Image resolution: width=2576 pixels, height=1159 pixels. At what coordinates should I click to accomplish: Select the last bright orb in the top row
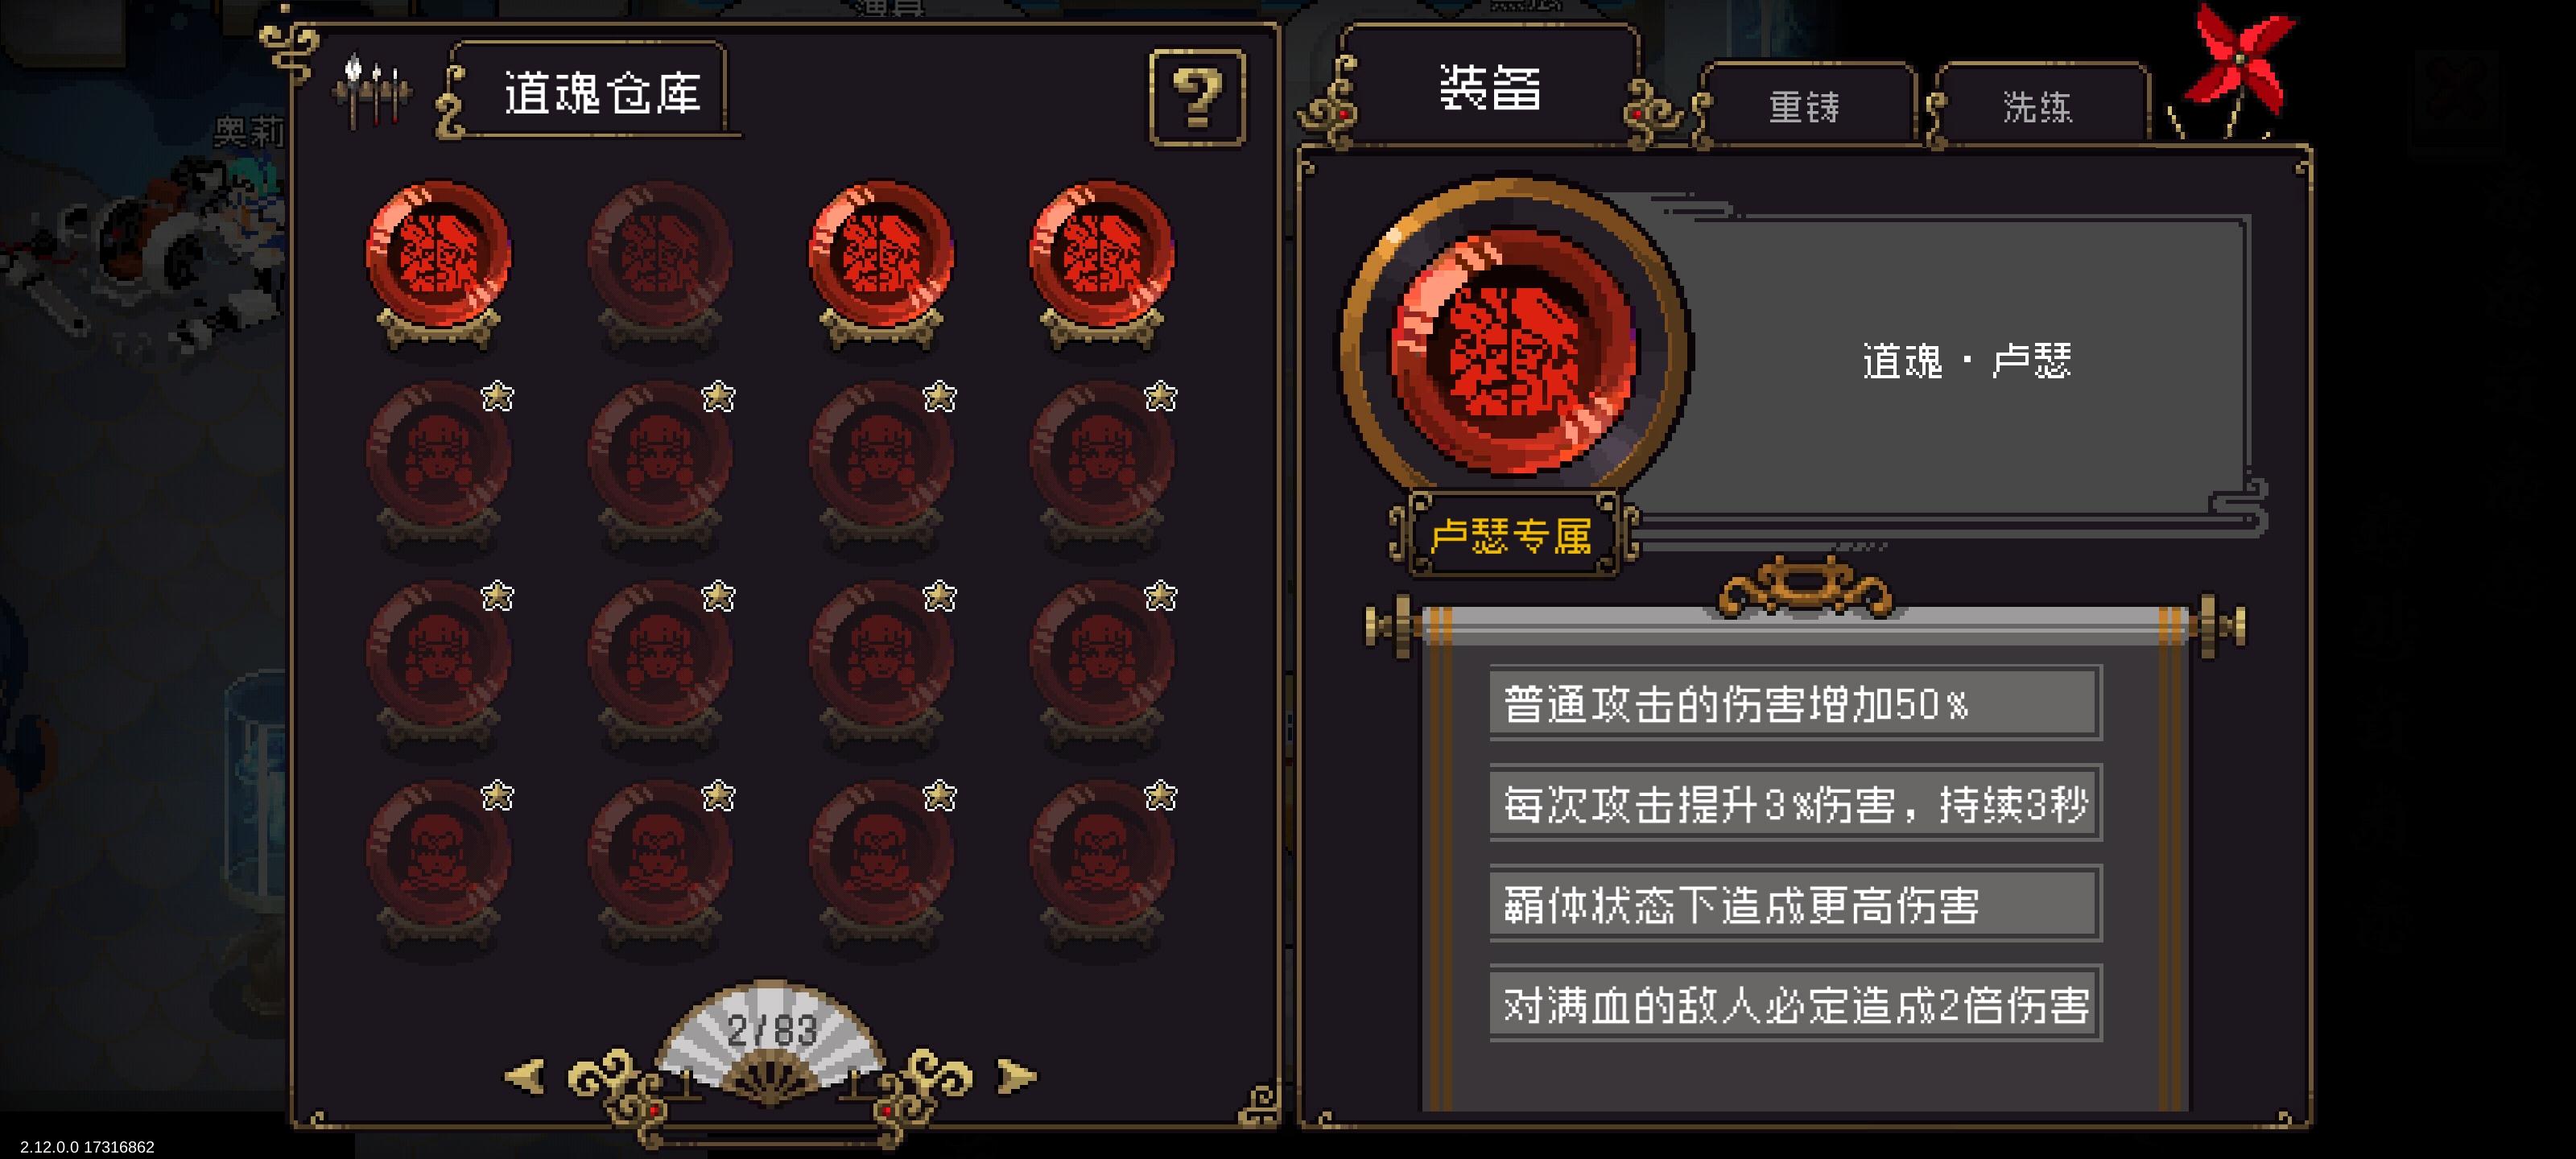[1101, 263]
